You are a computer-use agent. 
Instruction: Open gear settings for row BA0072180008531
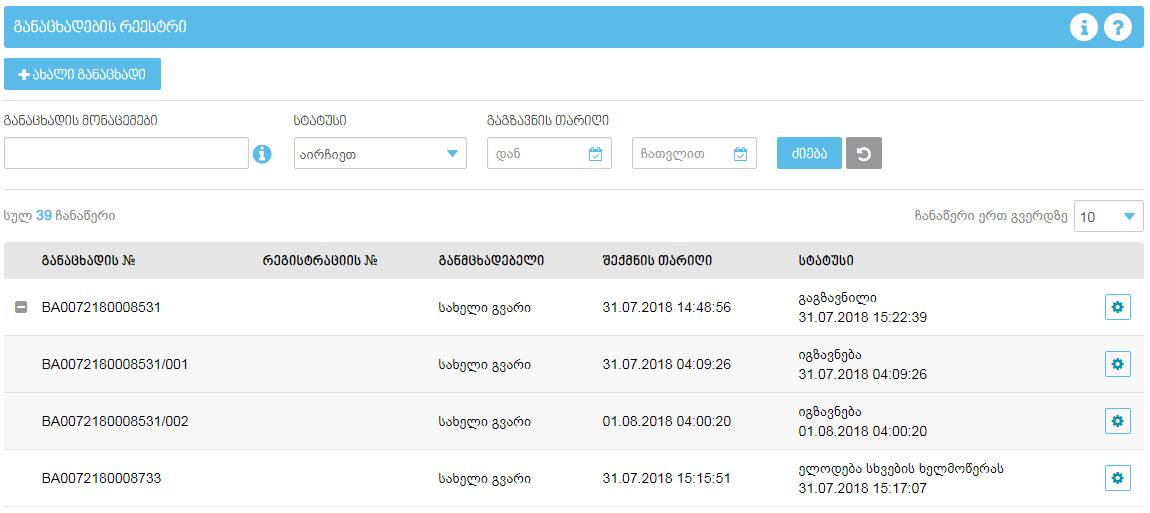[x=1117, y=307]
